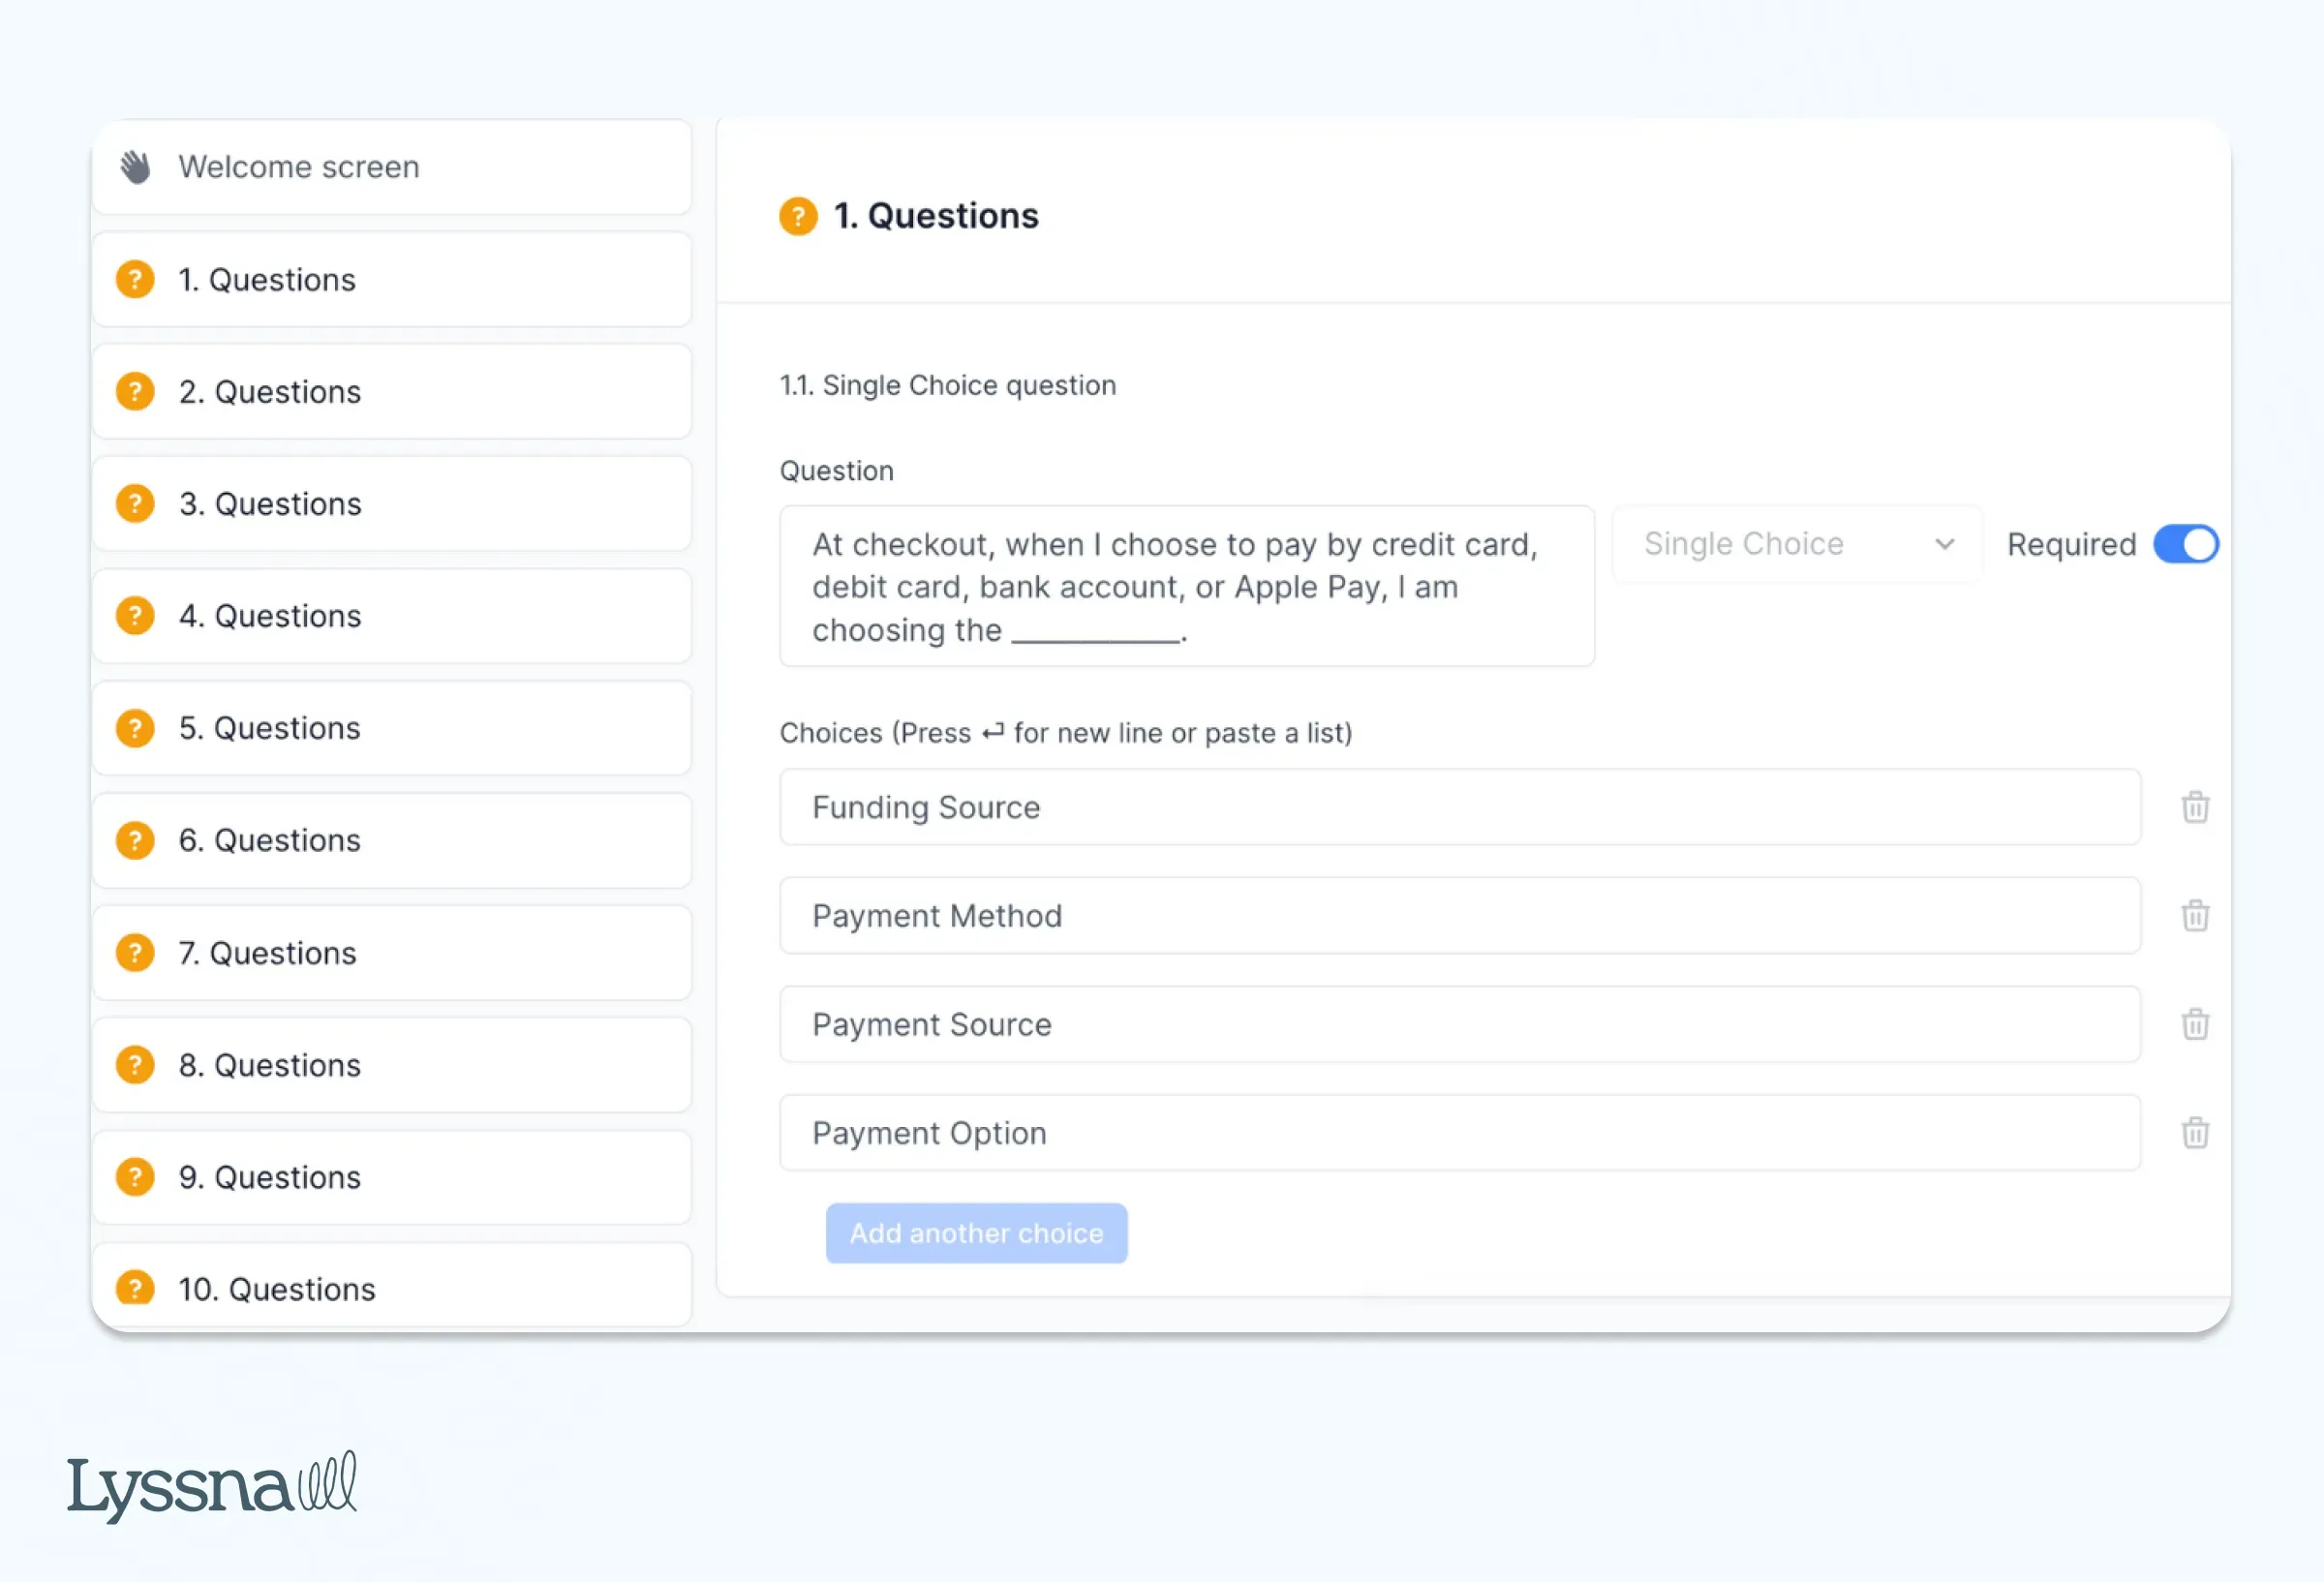Click the "Funding Source" choice field

tap(1460, 808)
